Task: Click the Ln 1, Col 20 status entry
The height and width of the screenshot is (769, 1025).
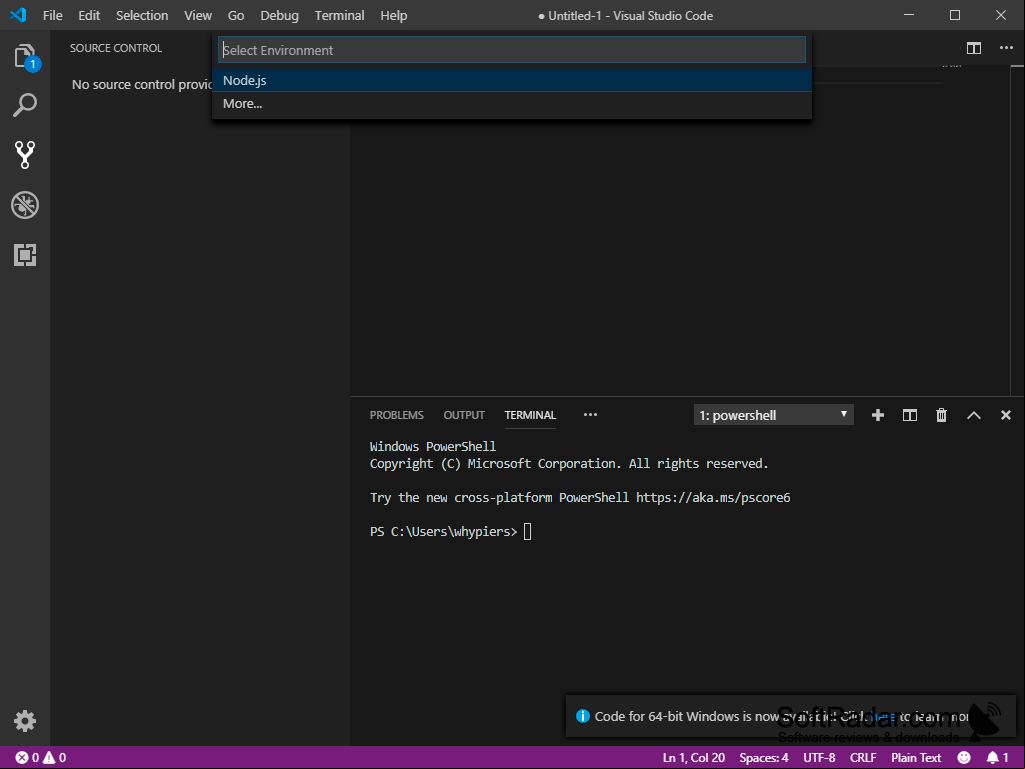Action: tap(694, 758)
